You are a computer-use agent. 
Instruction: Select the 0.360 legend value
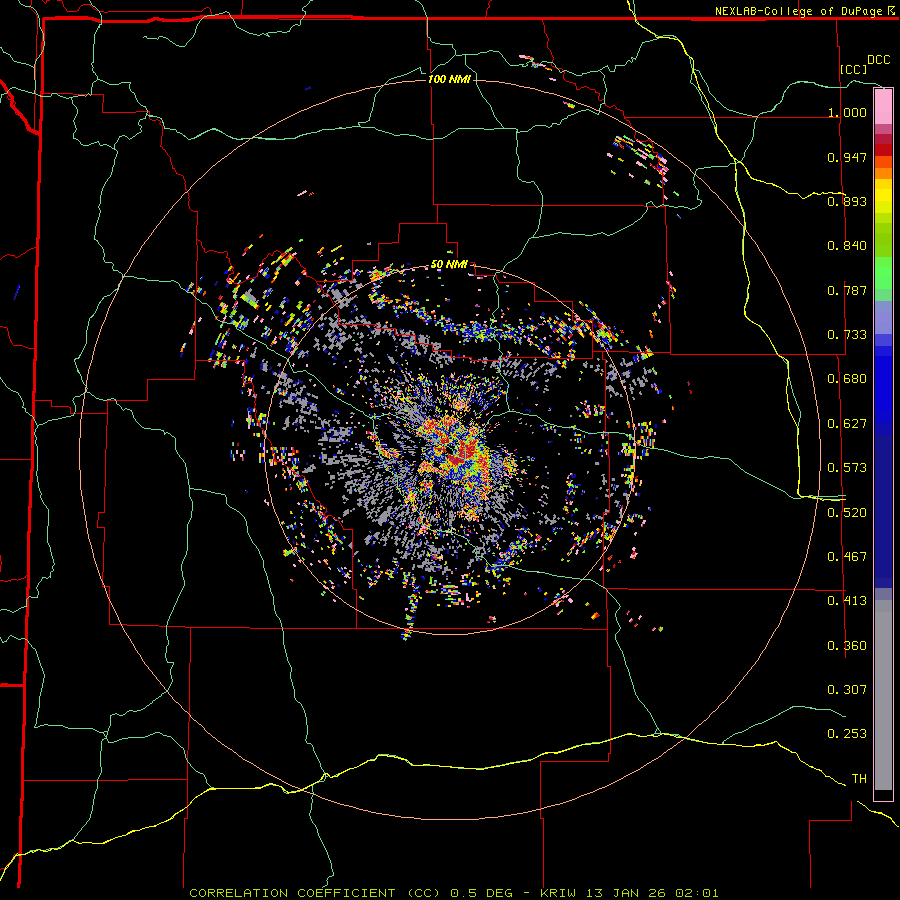pos(847,646)
